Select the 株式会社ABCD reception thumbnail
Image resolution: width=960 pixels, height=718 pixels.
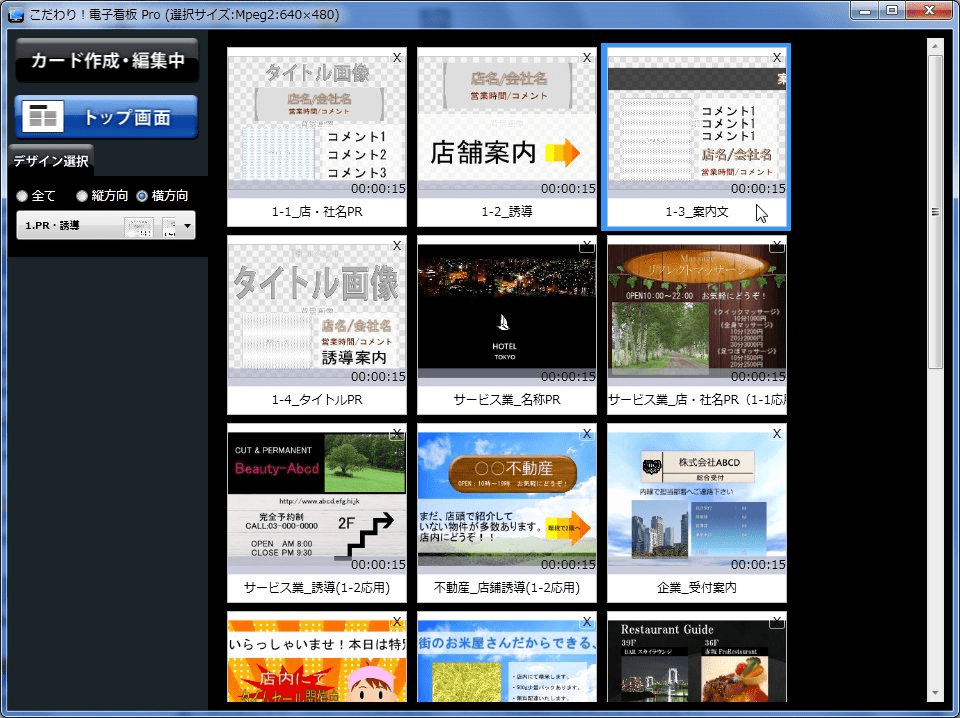click(696, 502)
